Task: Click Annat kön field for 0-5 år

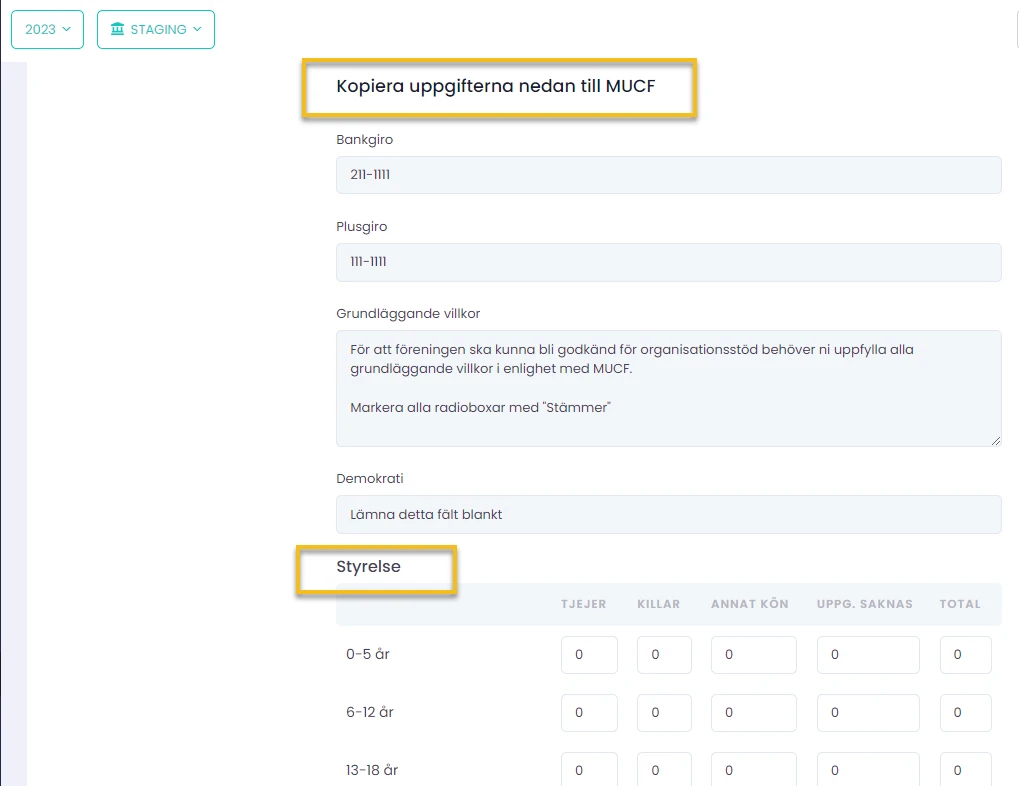Action: coord(753,655)
